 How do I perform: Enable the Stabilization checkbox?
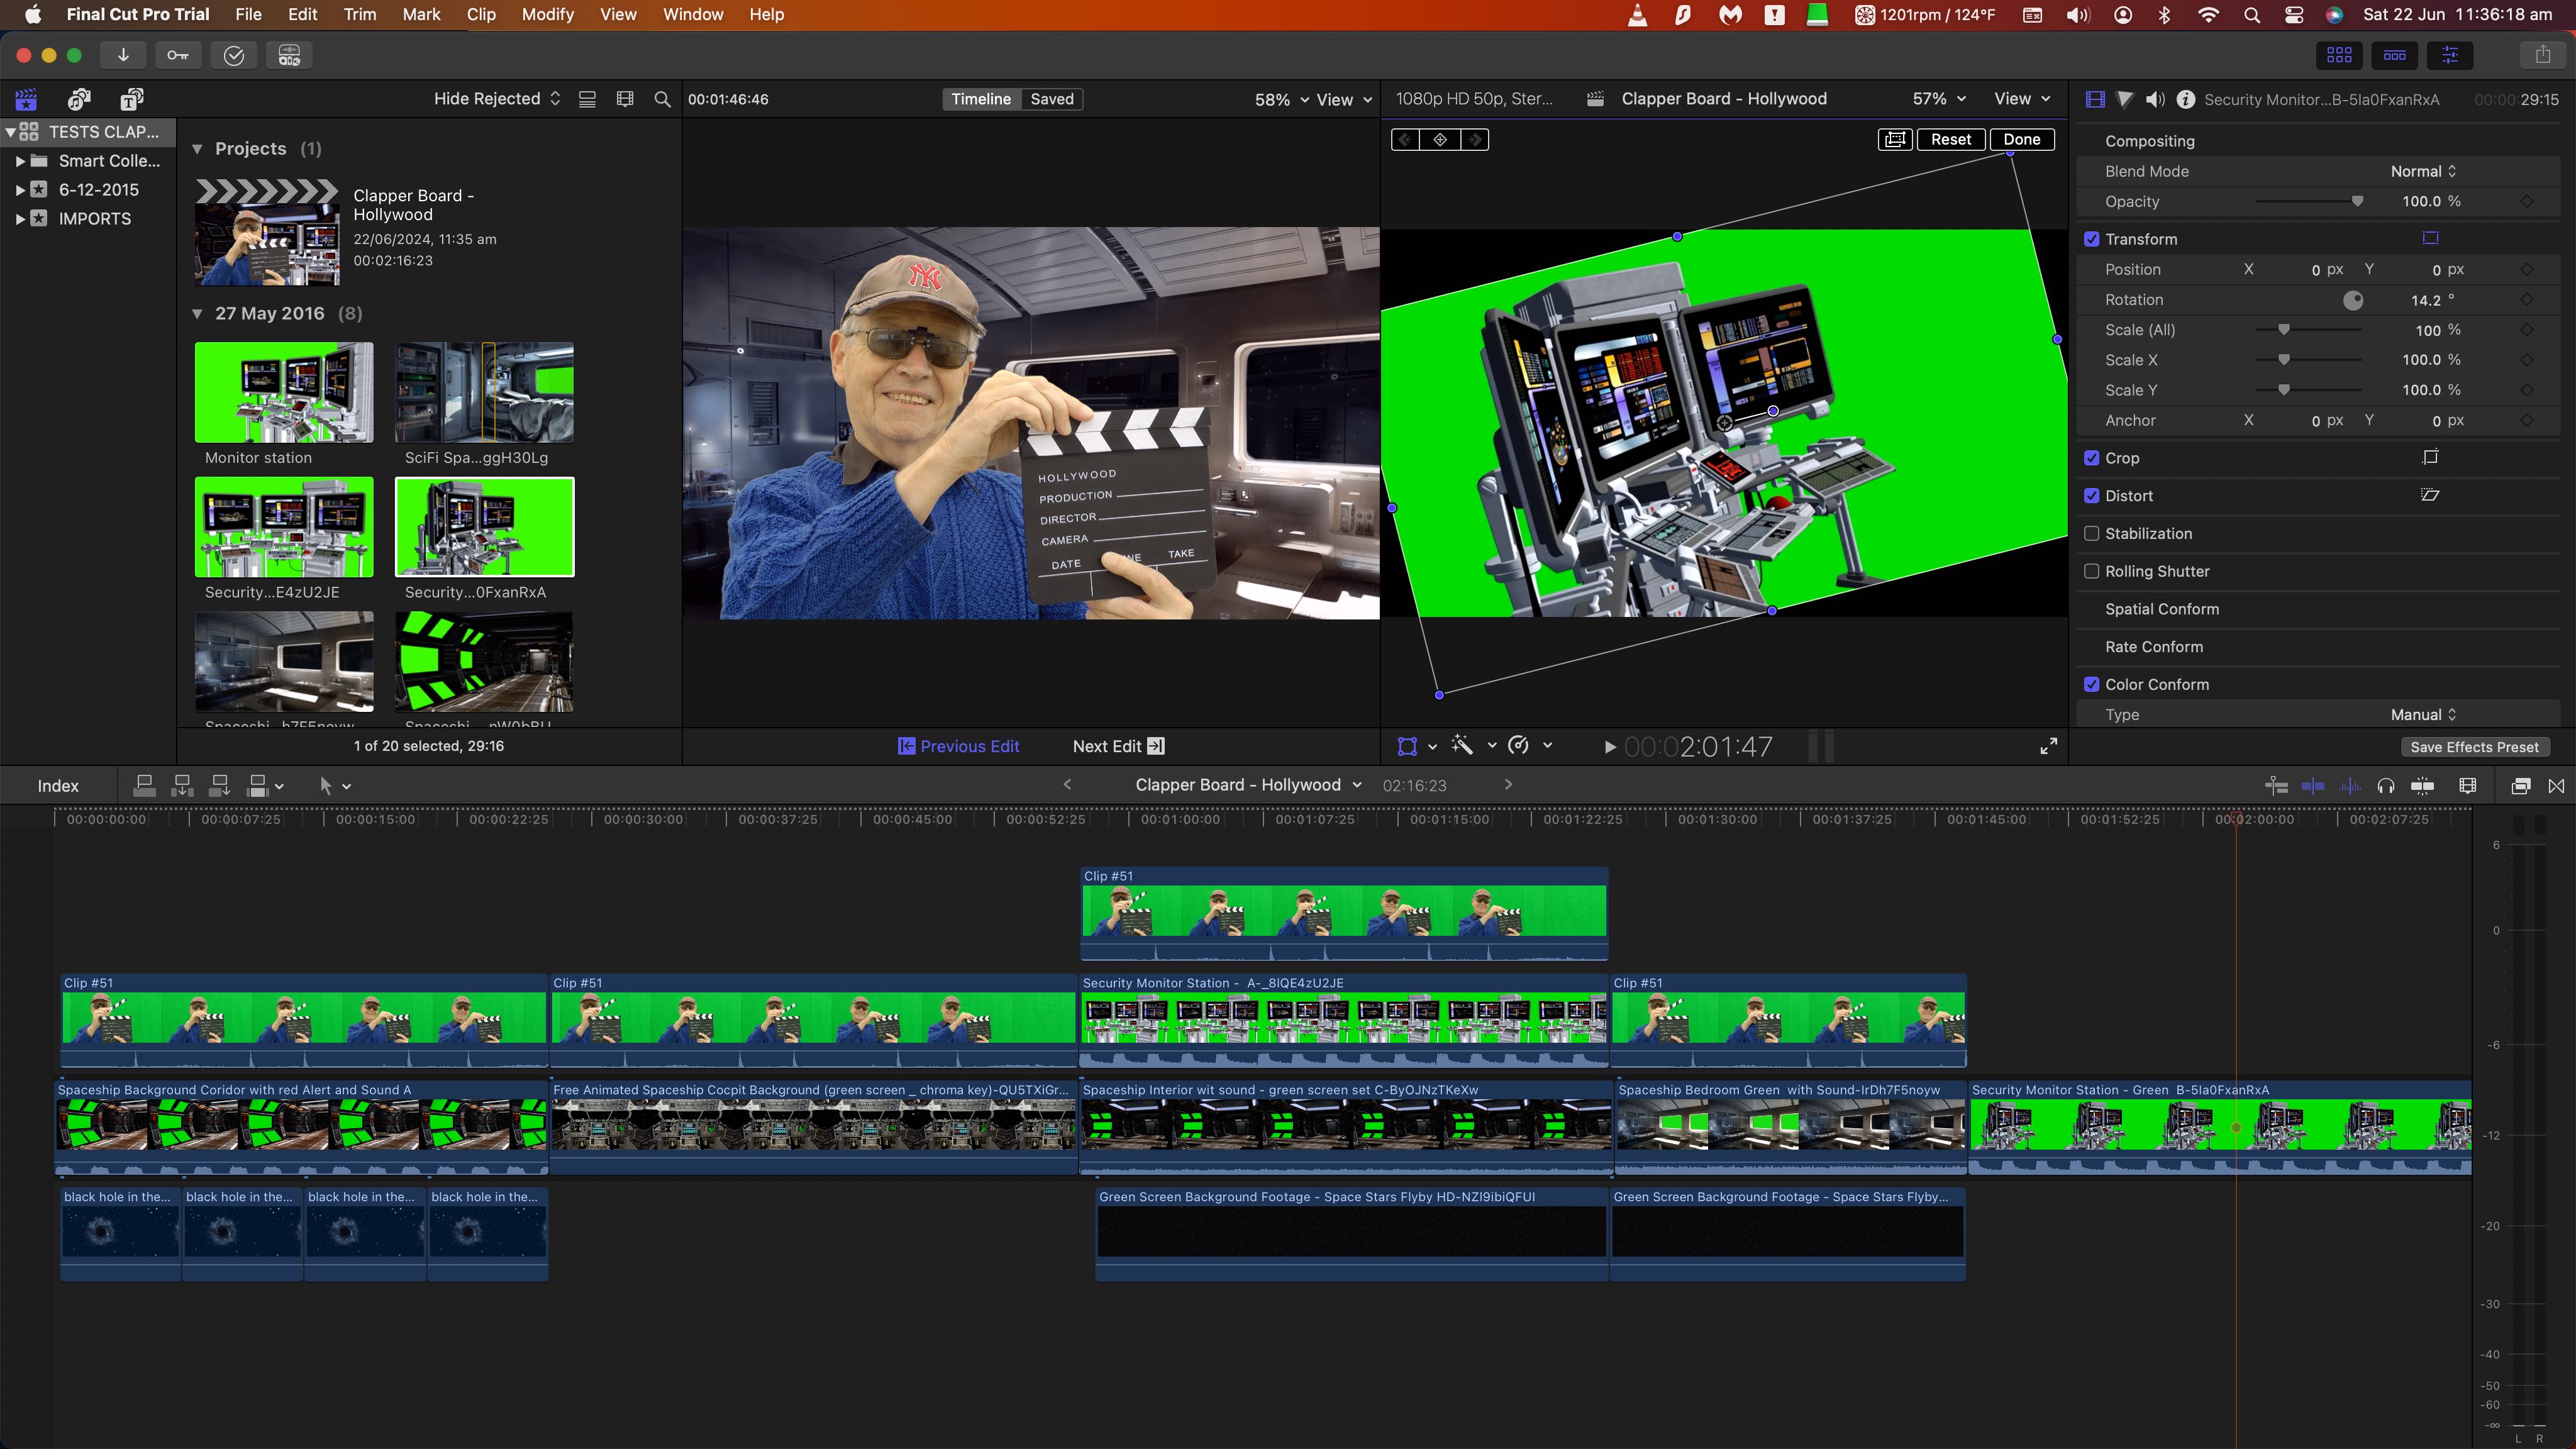(2091, 533)
